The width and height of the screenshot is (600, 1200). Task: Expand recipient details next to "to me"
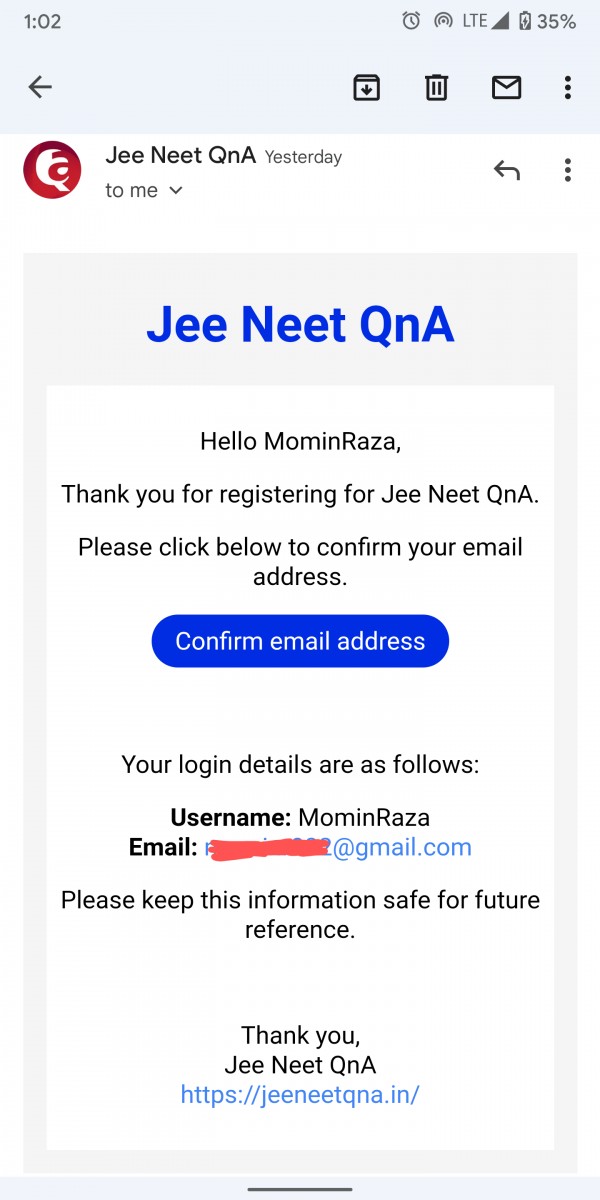tap(176, 190)
